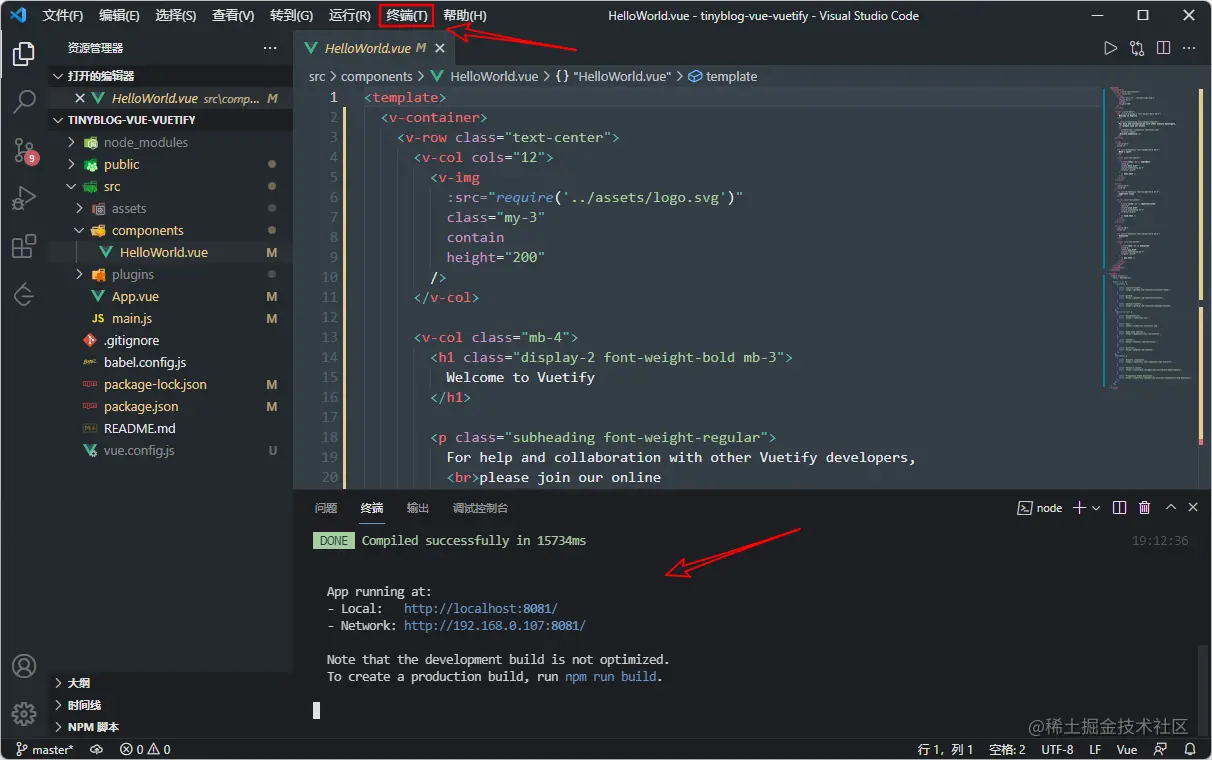Maximize the panel with up chevron
Viewport: 1212px width, 760px height.
pos(1171,508)
